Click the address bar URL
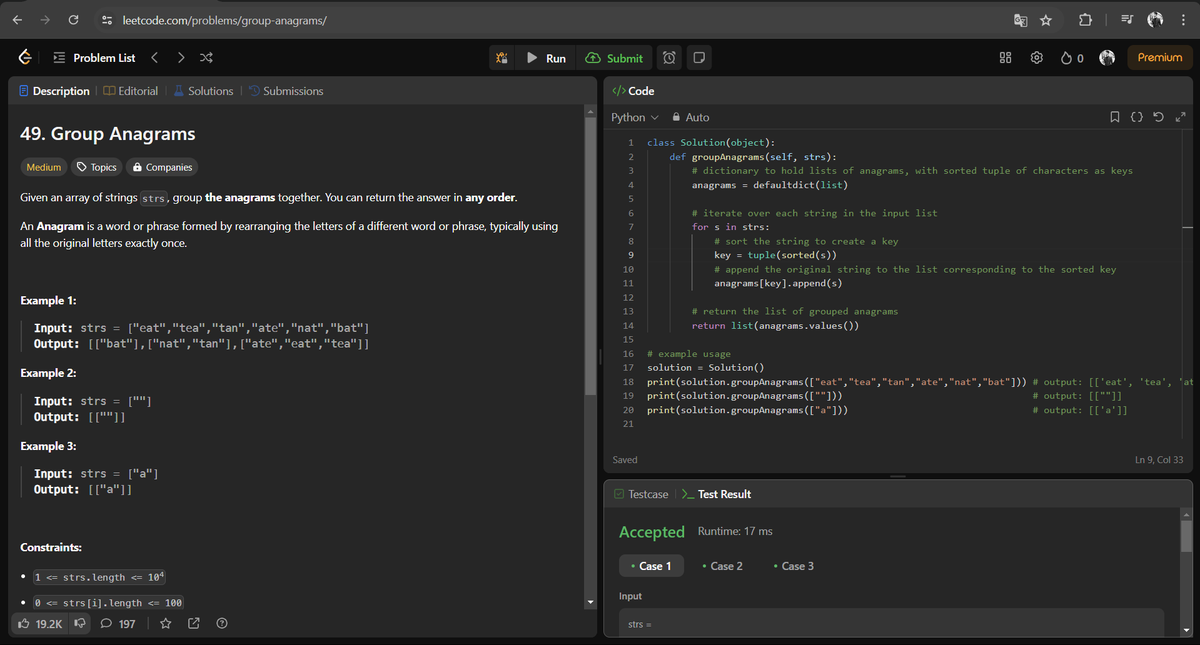 pyautogui.click(x=224, y=20)
